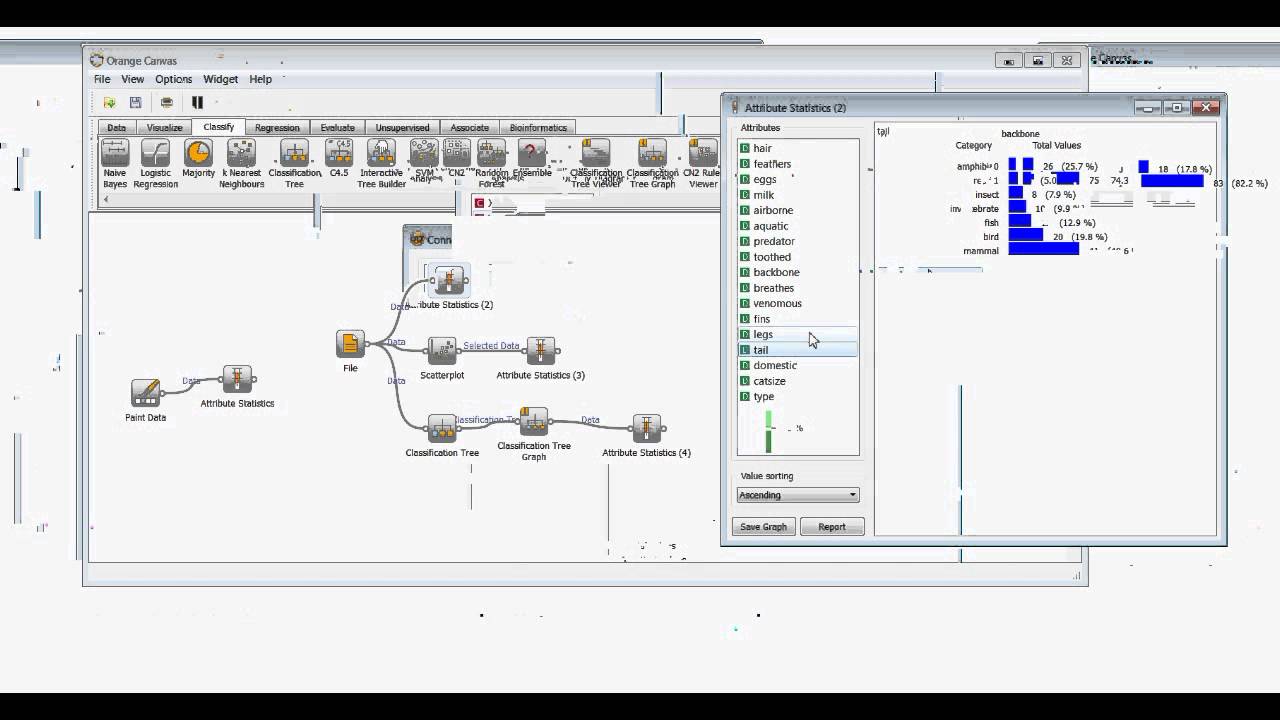Select the SVM widget icon
1280x720 pixels.
(424, 153)
